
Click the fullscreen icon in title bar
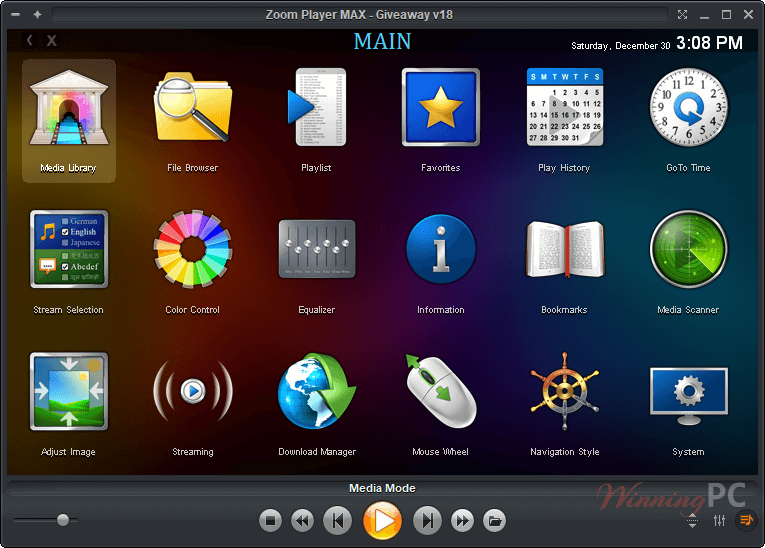683,15
